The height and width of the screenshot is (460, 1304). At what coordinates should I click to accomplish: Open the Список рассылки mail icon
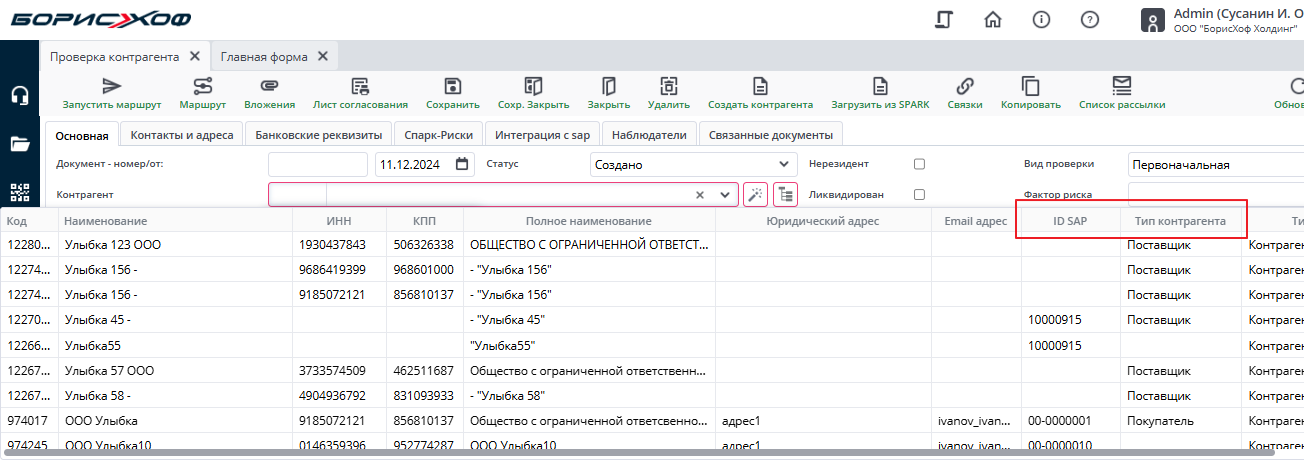point(1122,87)
